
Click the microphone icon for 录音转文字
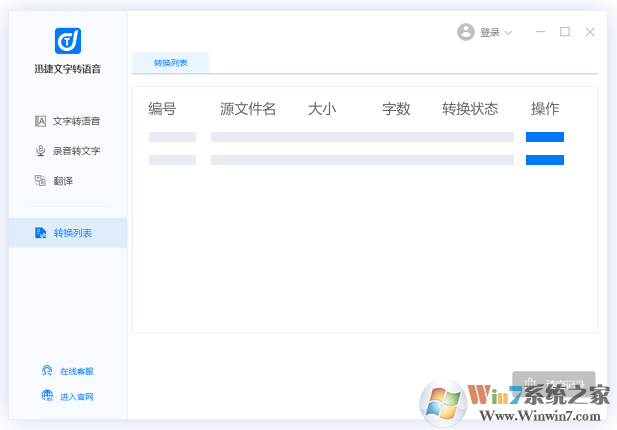[40, 151]
